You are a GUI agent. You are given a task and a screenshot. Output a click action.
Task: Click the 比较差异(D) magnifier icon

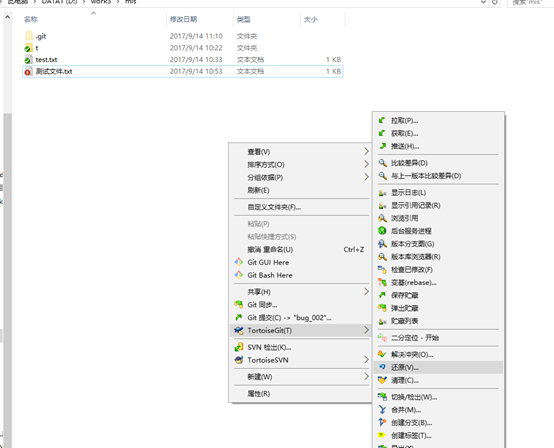[x=383, y=163]
